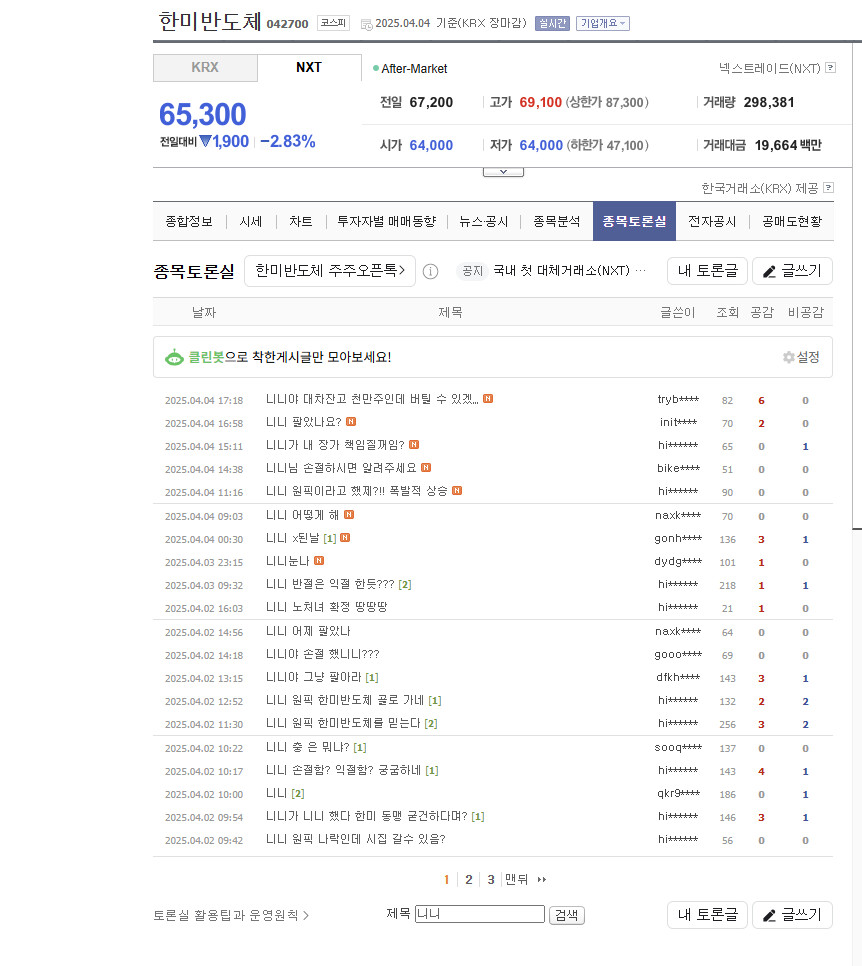Open post 니니 x된날
This screenshot has width=862, height=966.
tap(293, 538)
